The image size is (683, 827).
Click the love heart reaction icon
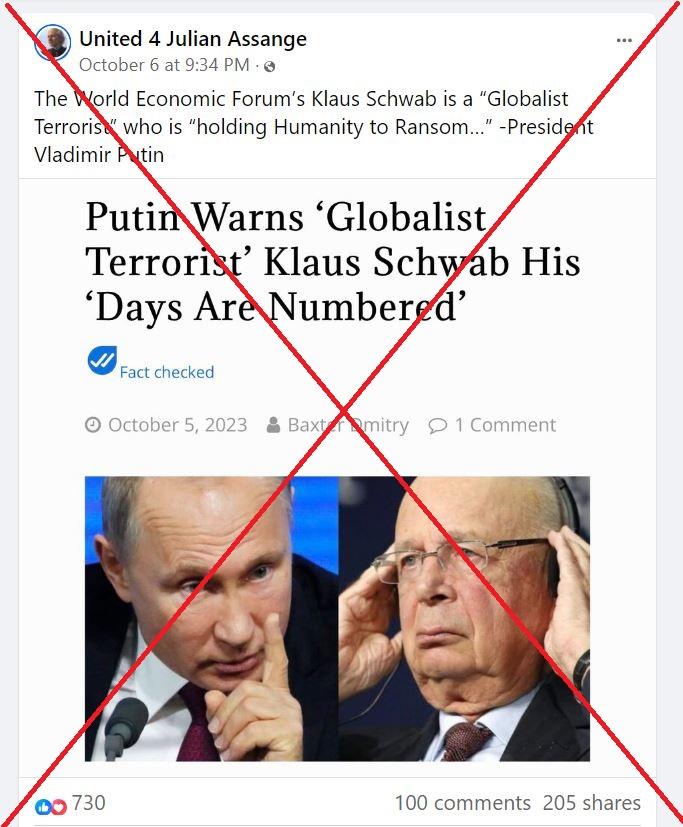point(59,806)
